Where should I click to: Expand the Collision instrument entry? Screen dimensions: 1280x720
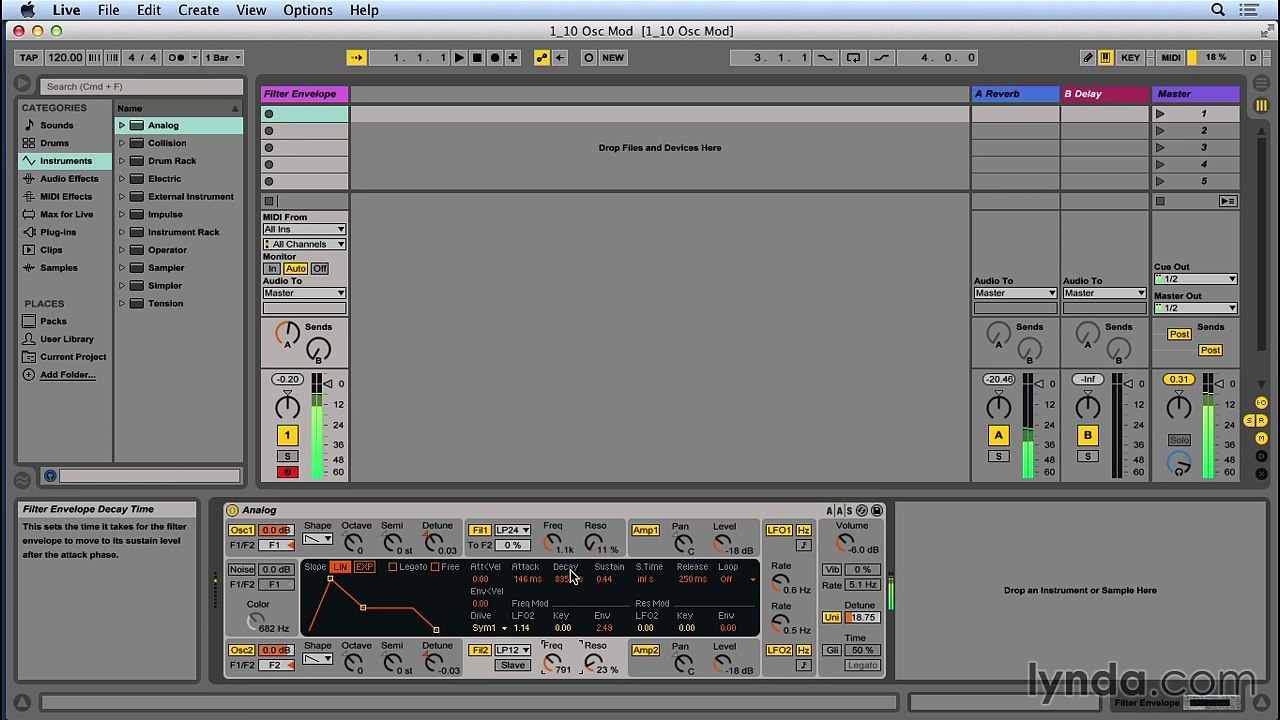pyautogui.click(x=122, y=143)
